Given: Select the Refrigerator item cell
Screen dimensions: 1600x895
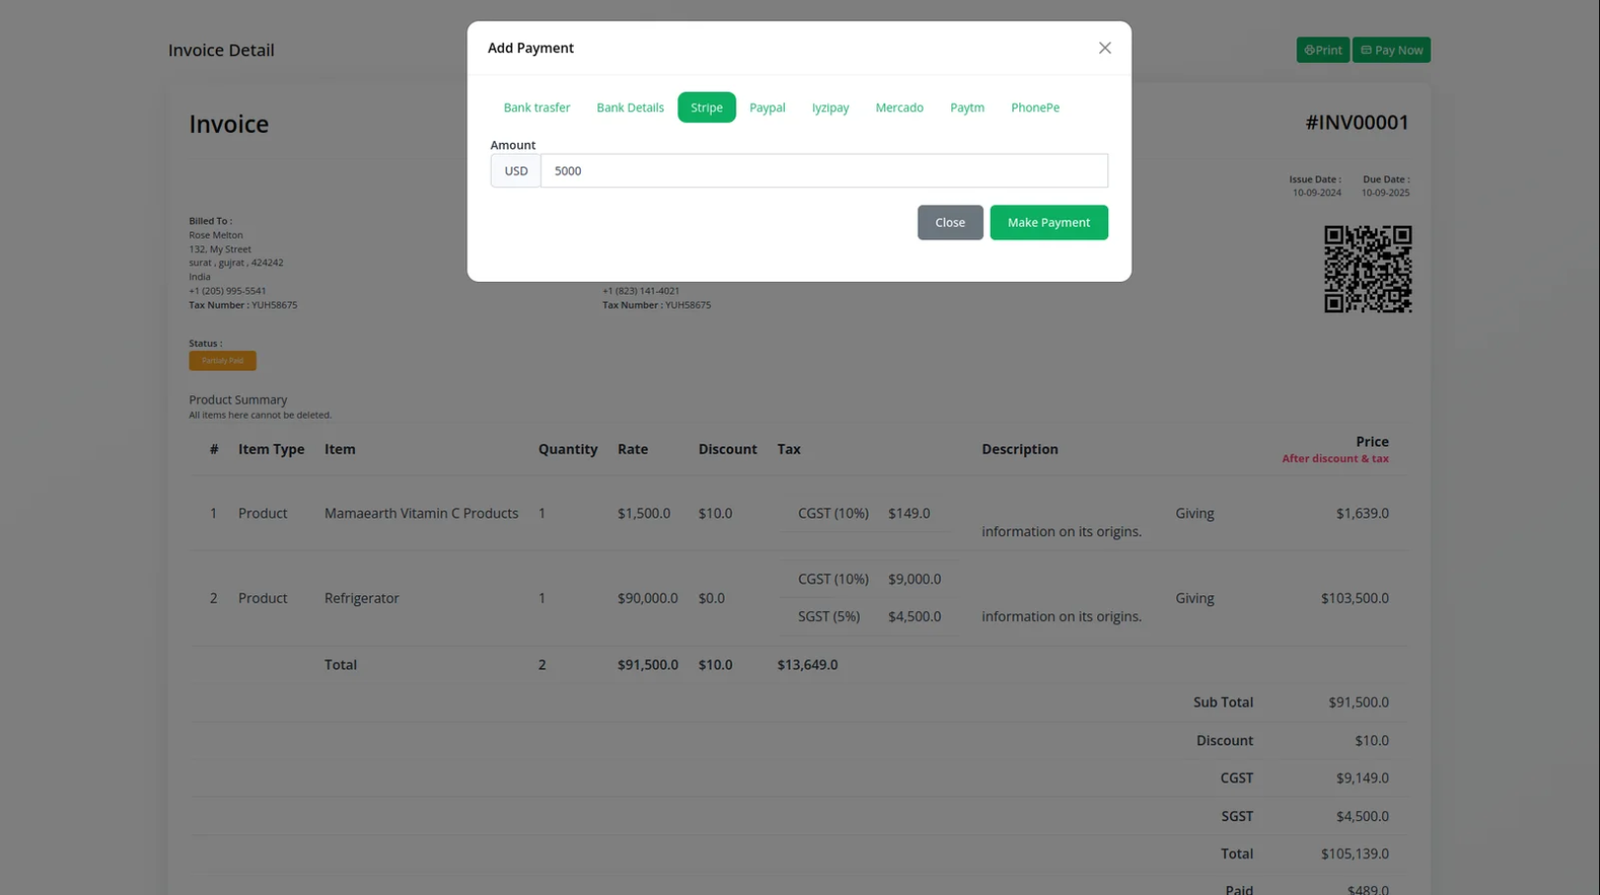Looking at the screenshot, I should tap(361, 598).
